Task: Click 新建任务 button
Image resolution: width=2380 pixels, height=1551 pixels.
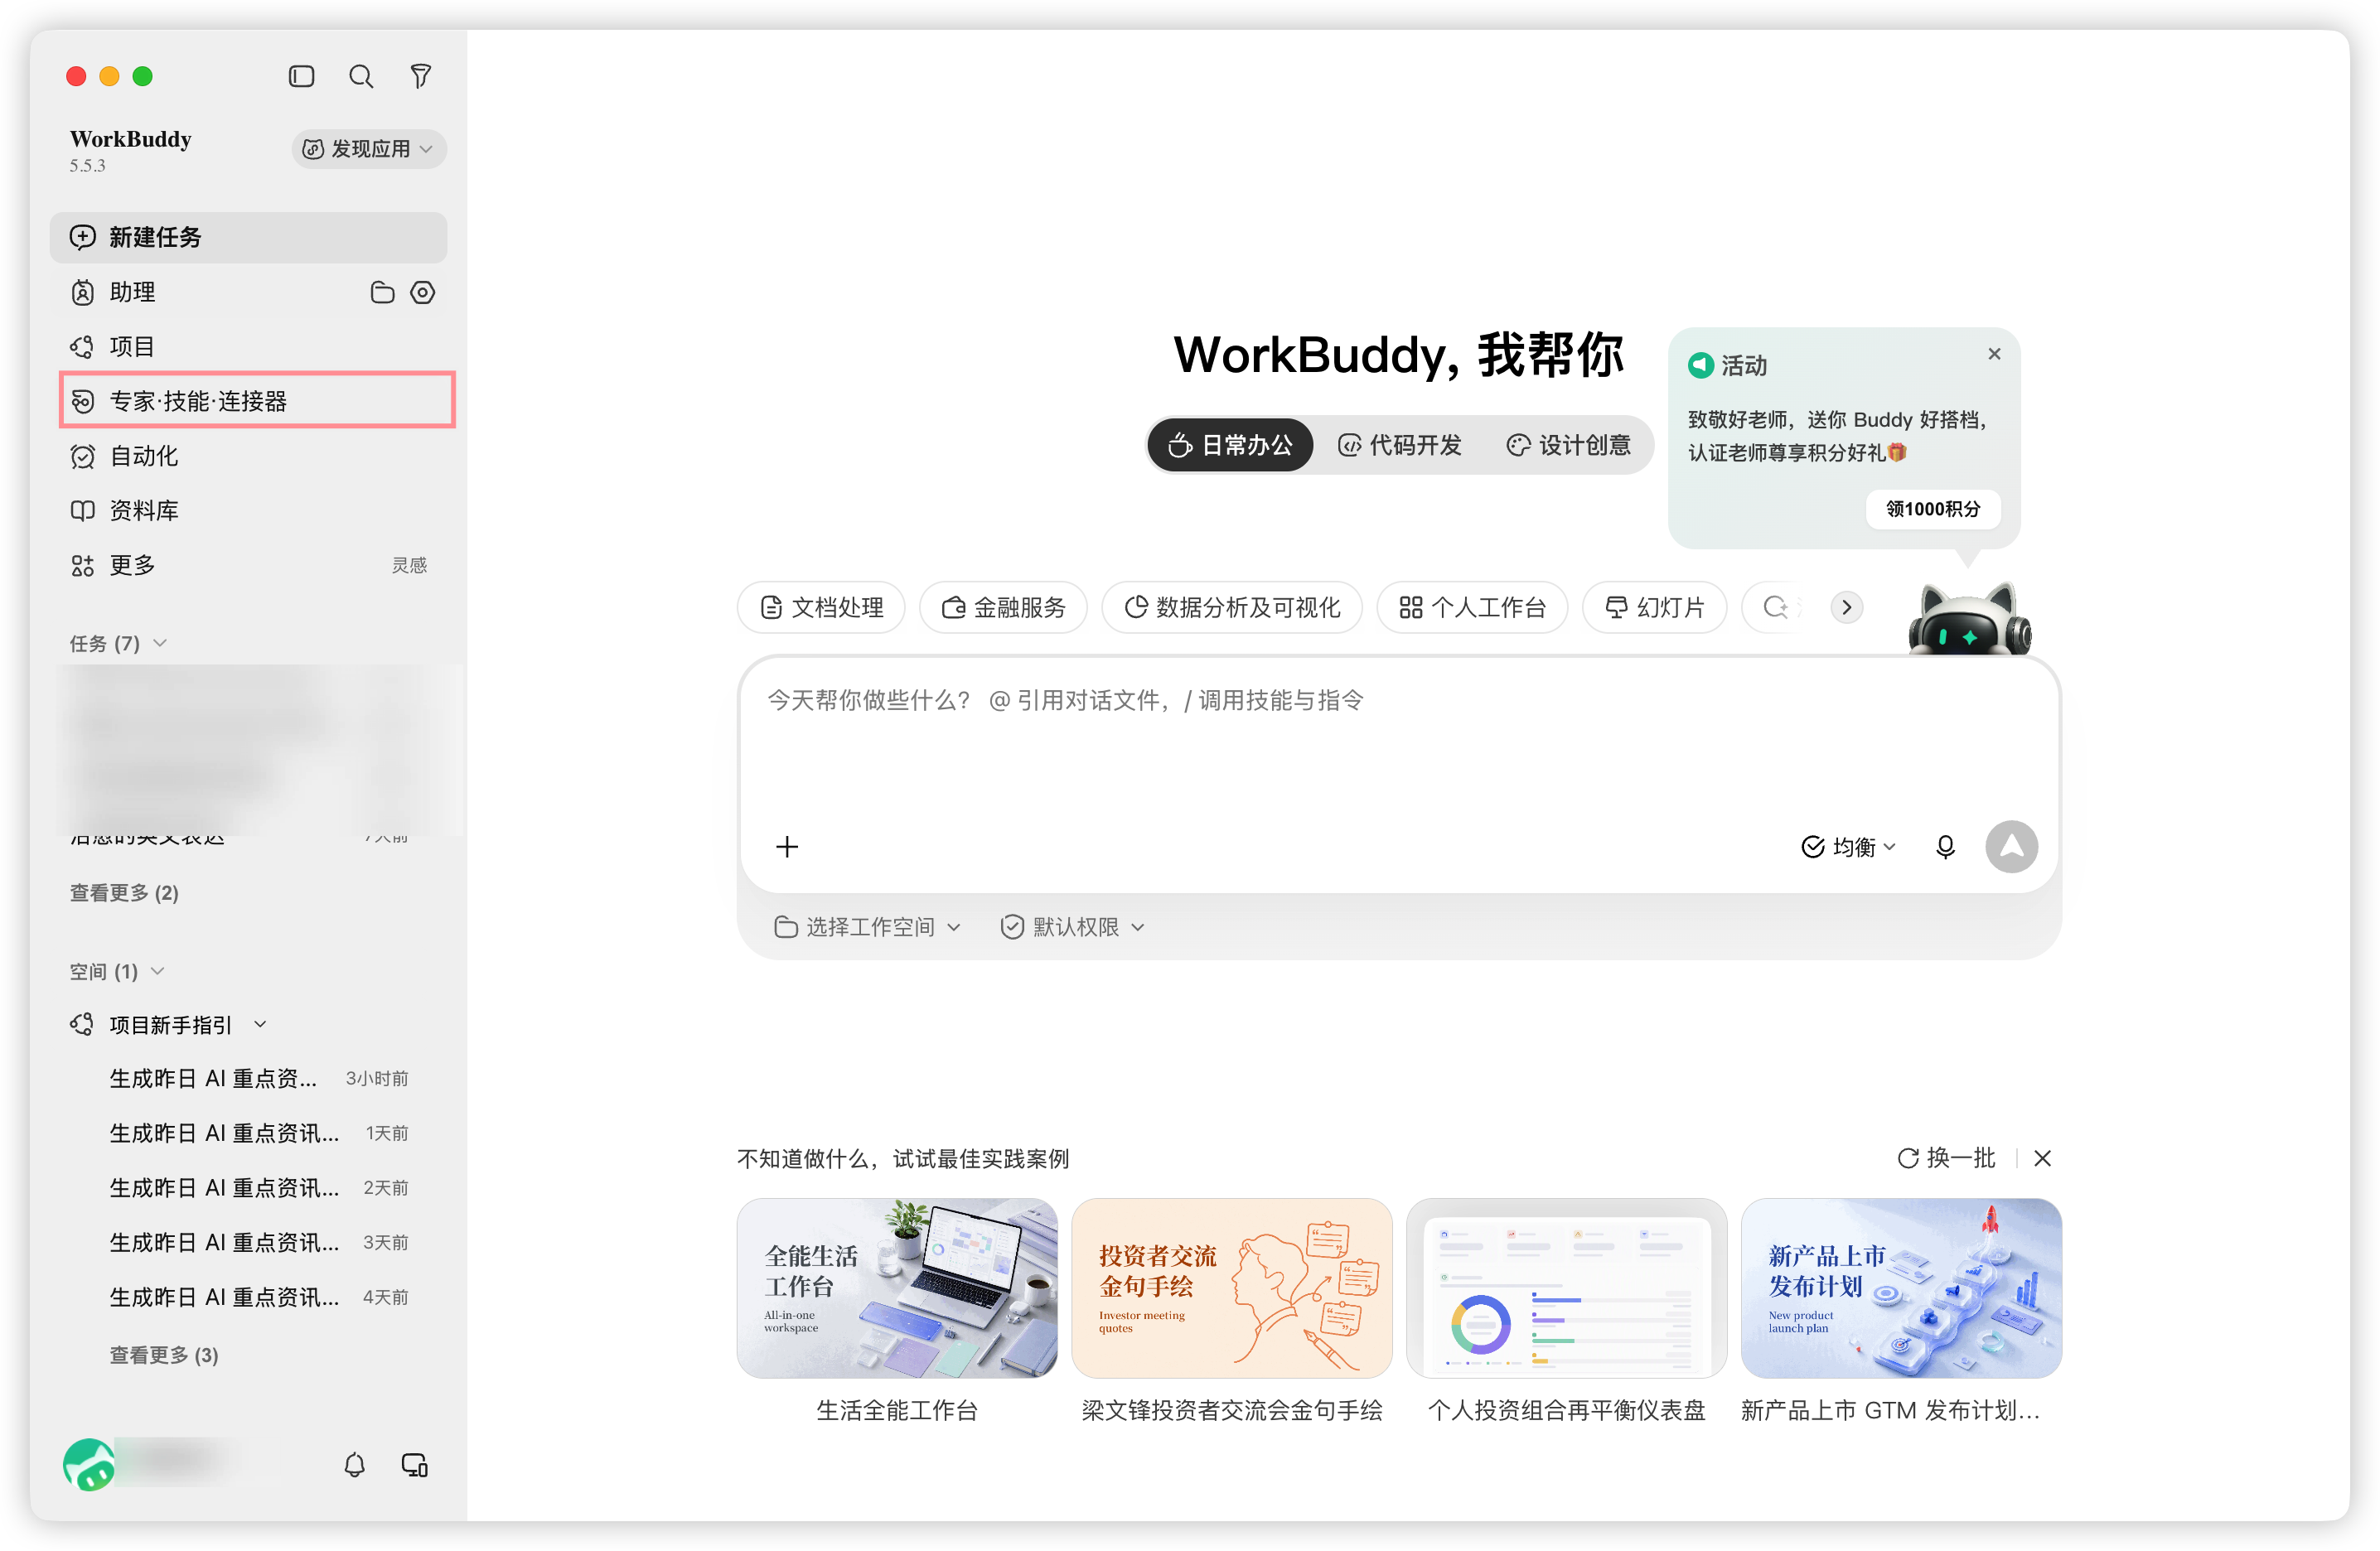Action: pos(248,237)
